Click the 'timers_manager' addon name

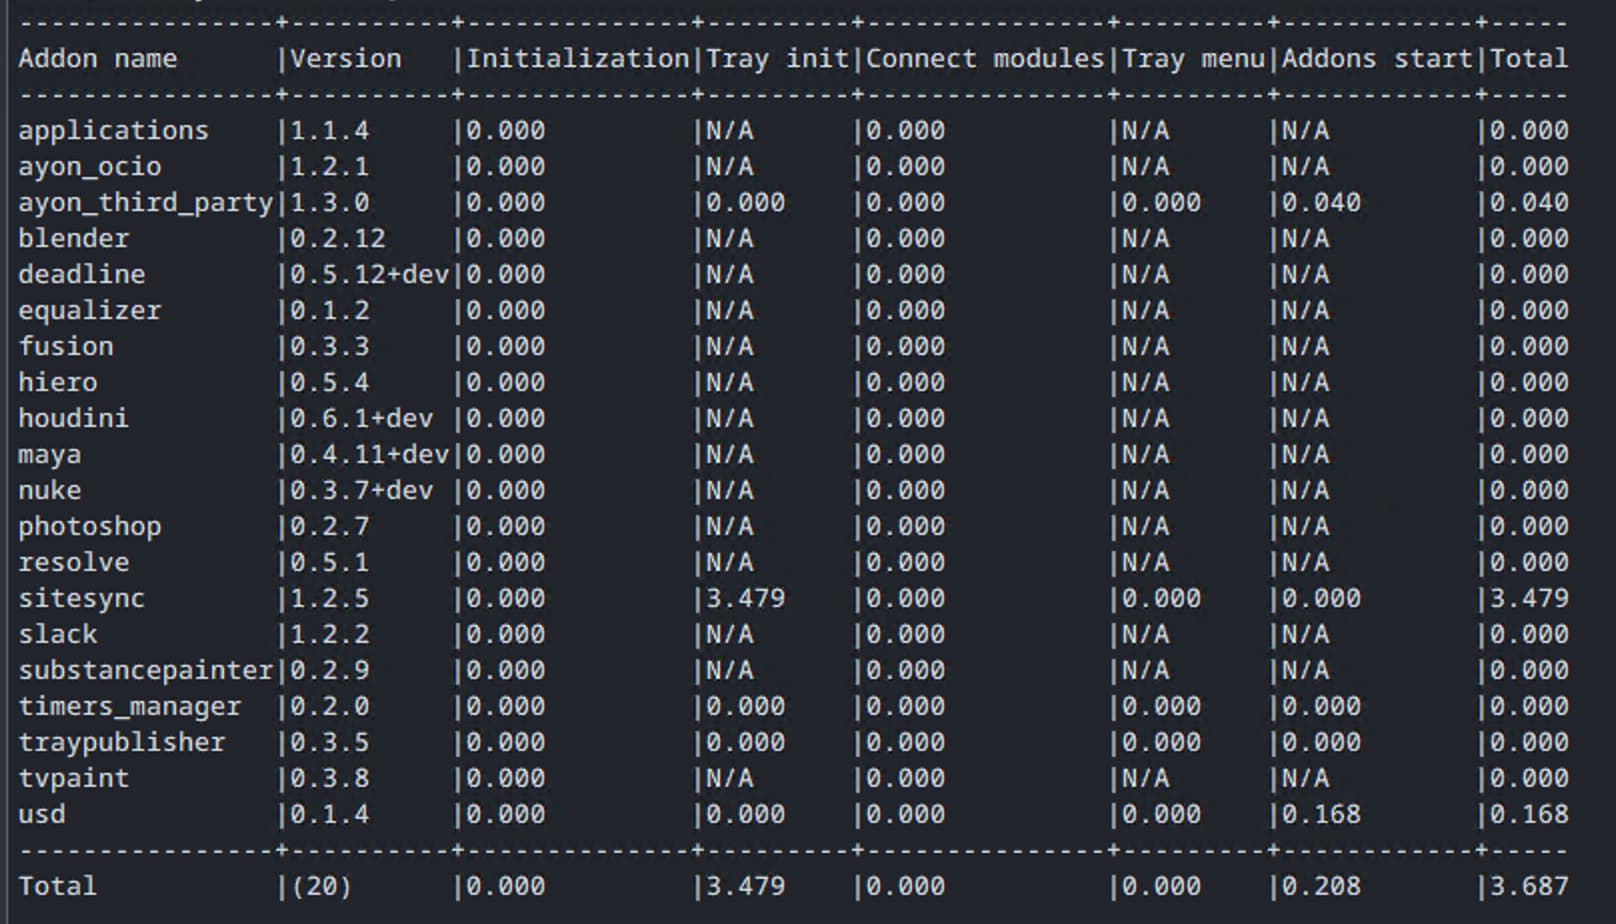tap(130, 707)
